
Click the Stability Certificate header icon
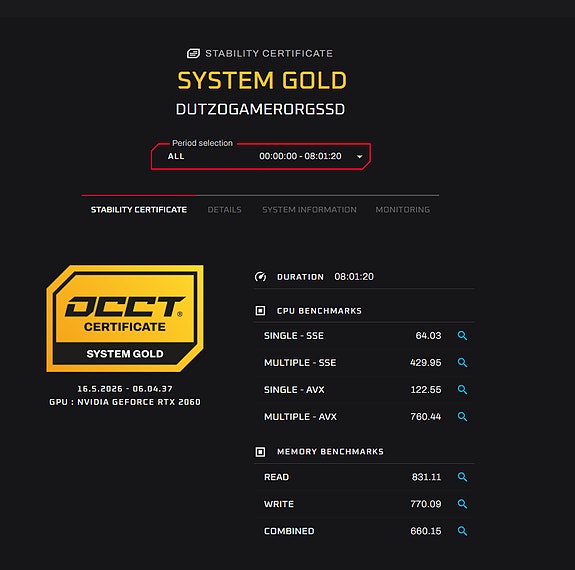193,54
